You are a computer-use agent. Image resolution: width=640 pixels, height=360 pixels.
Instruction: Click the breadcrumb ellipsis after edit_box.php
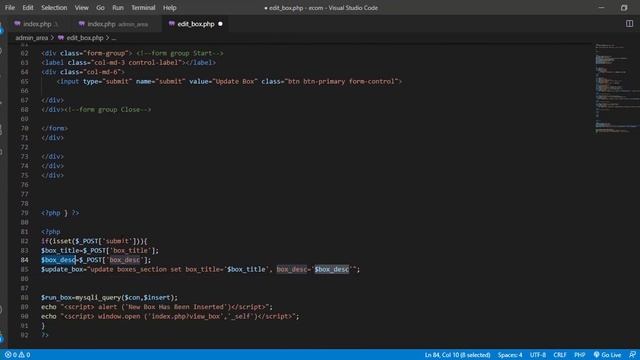[x=114, y=38]
